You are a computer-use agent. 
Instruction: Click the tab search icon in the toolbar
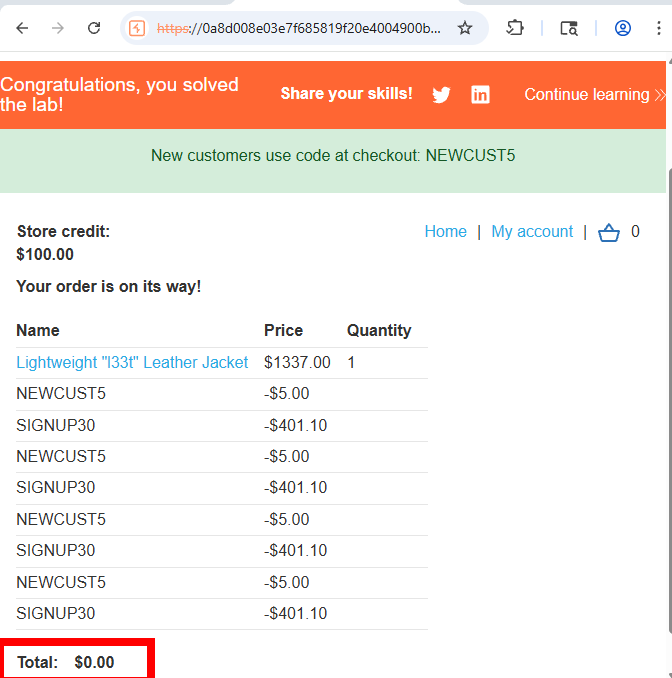569,28
